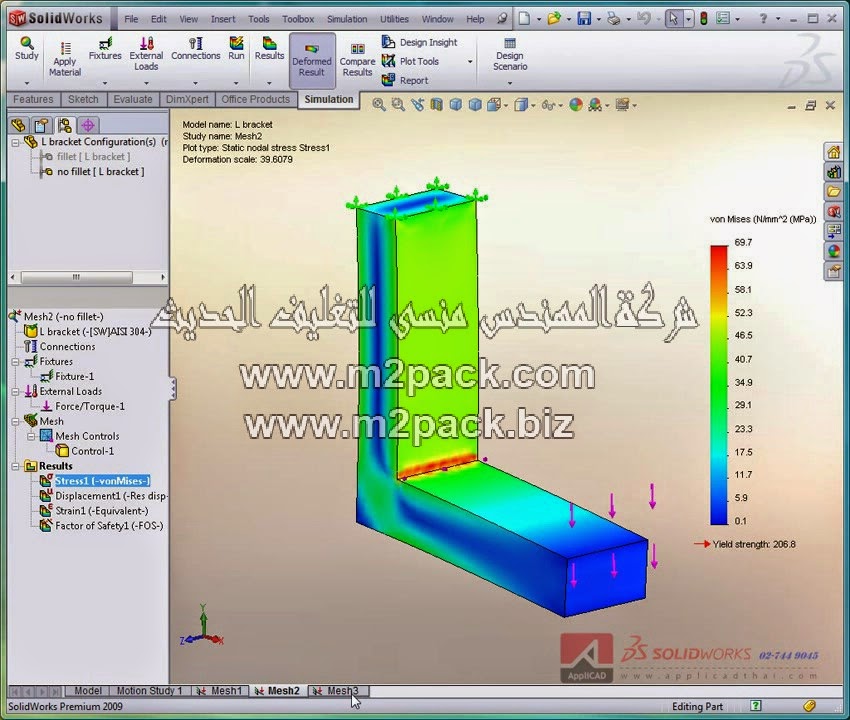The width and height of the screenshot is (850, 720).
Task: Expand the Connections dropdown arrow
Action: (x=195, y=83)
